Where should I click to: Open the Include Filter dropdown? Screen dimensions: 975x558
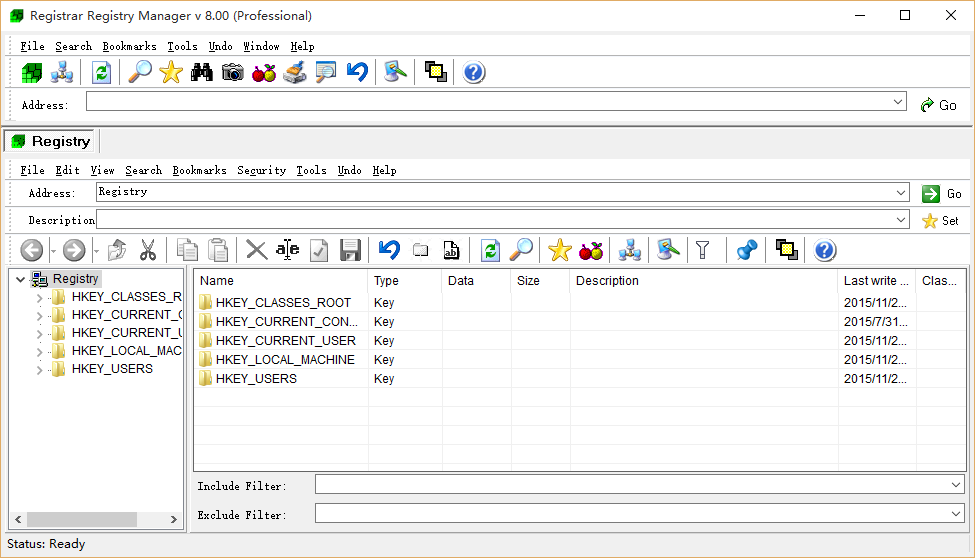956,484
